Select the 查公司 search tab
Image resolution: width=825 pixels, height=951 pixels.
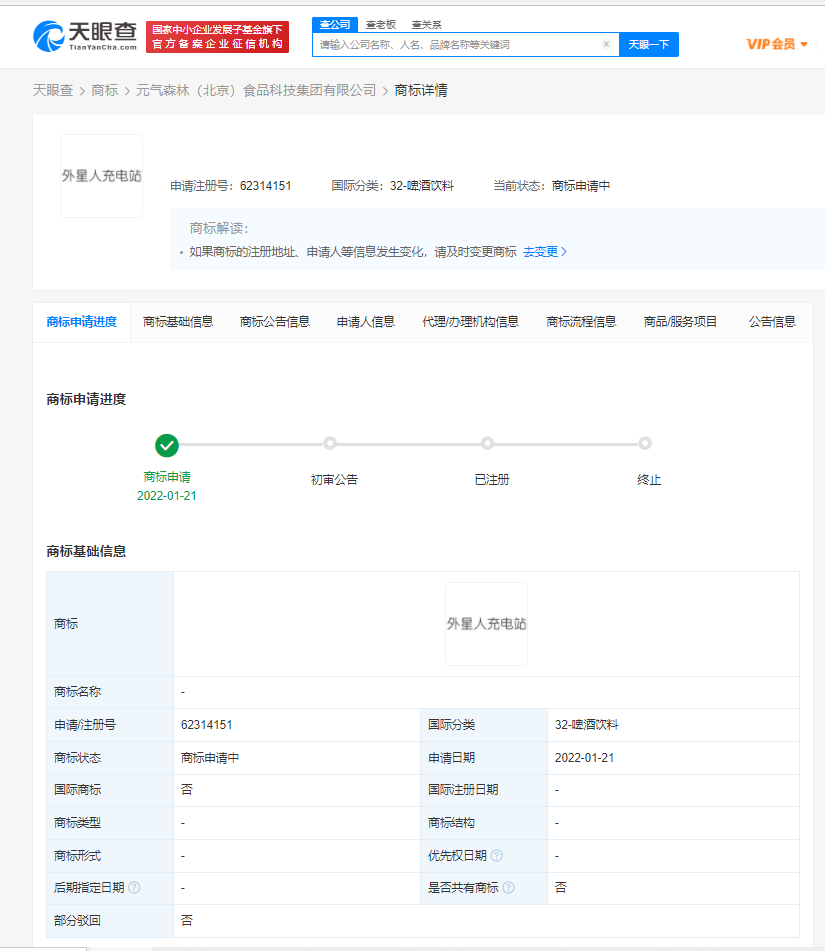(334, 24)
